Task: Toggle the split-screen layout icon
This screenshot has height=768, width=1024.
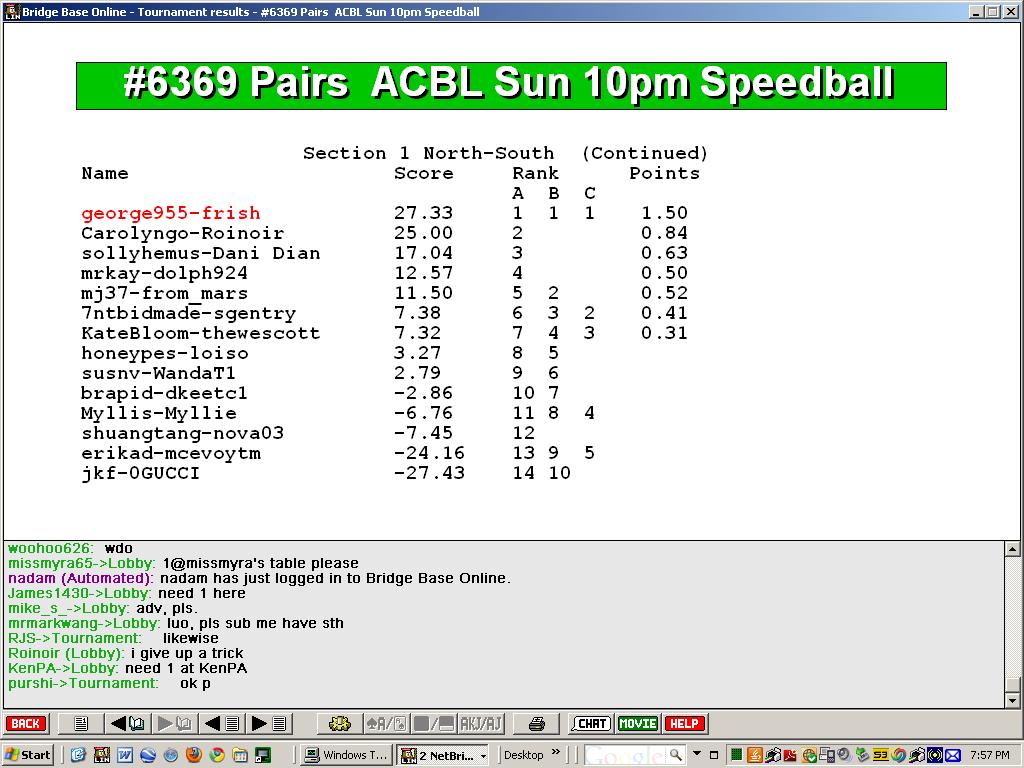Action: click(434, 724)
